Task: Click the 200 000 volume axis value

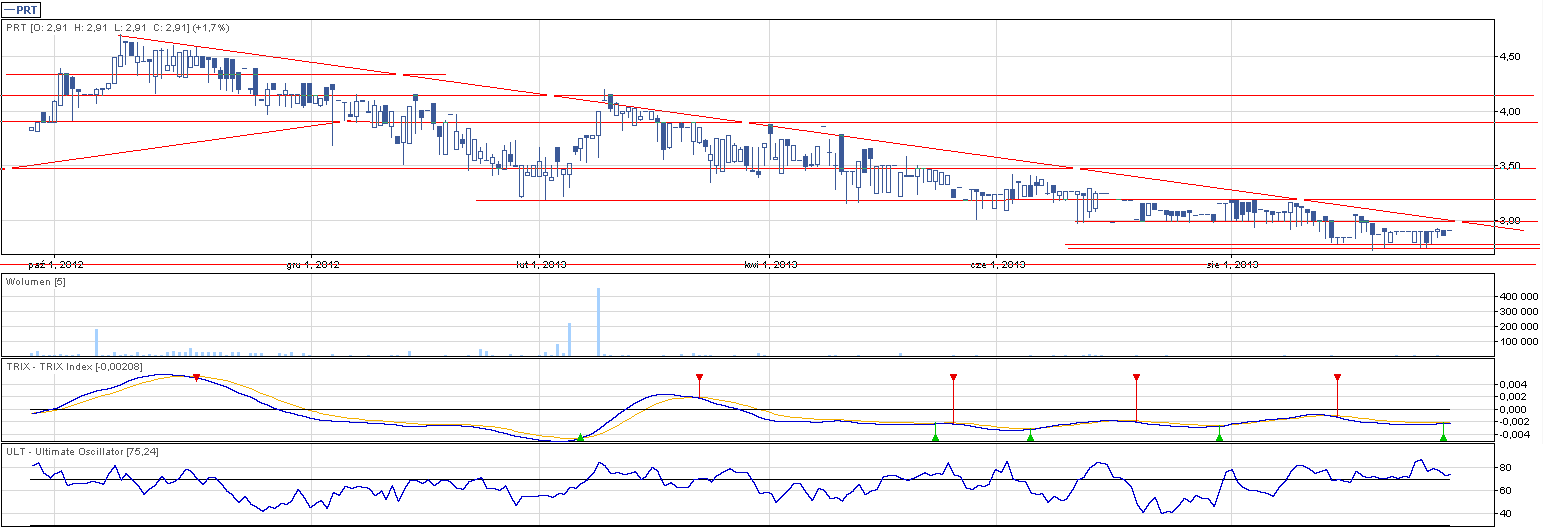Action: coord(1517,327)
